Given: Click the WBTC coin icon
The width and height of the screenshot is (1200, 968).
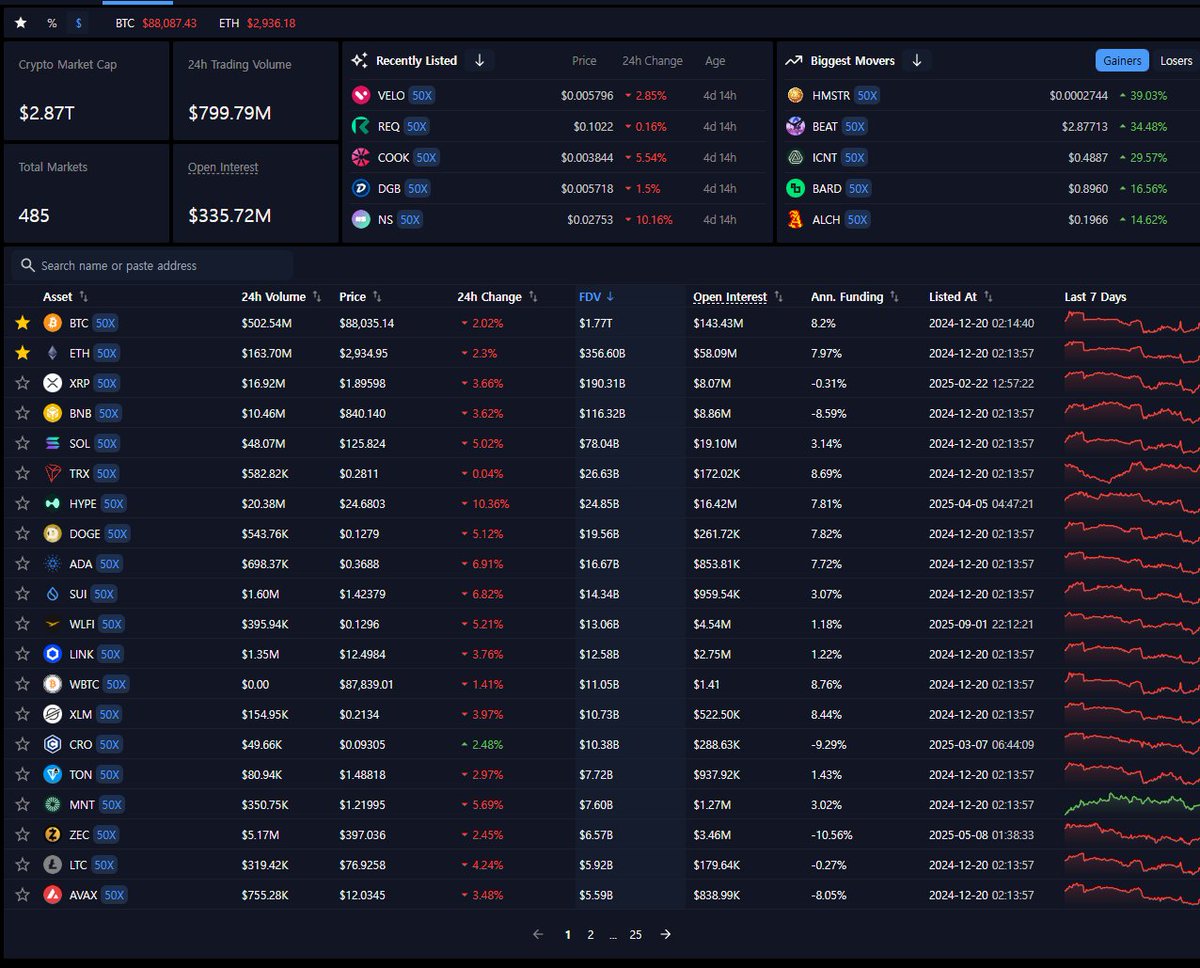Looking at the screenshot, I should point(52,684).
